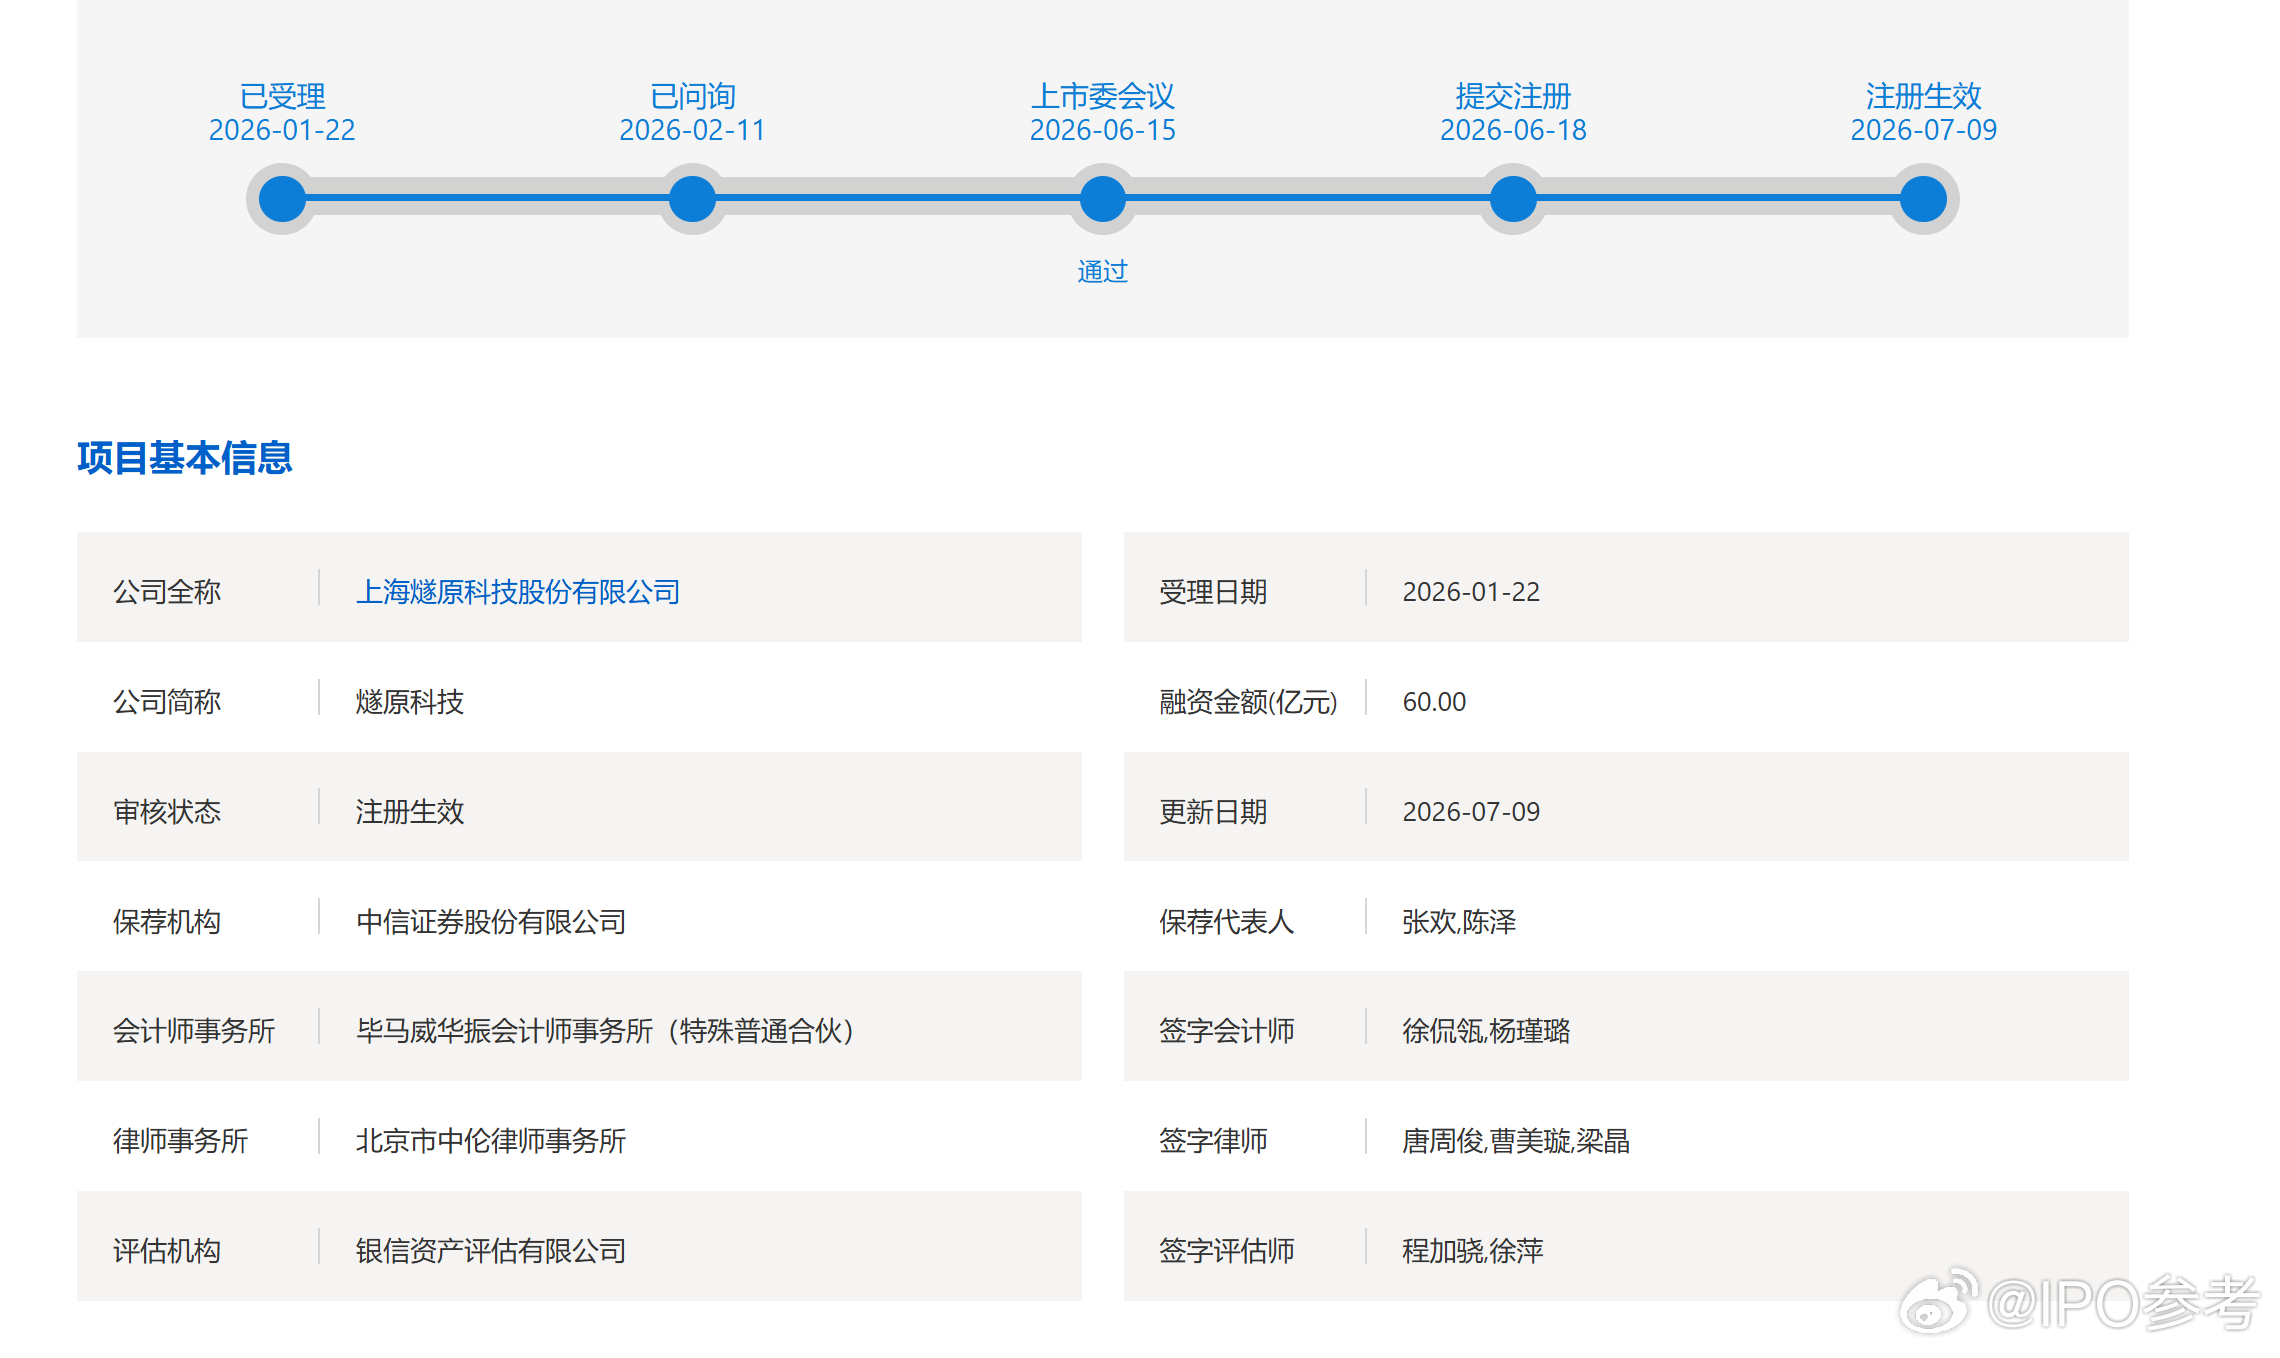This screenshot has width=2280, height=1358.
Task: Select the 已受理 stage label
Action: click(282, 96)
